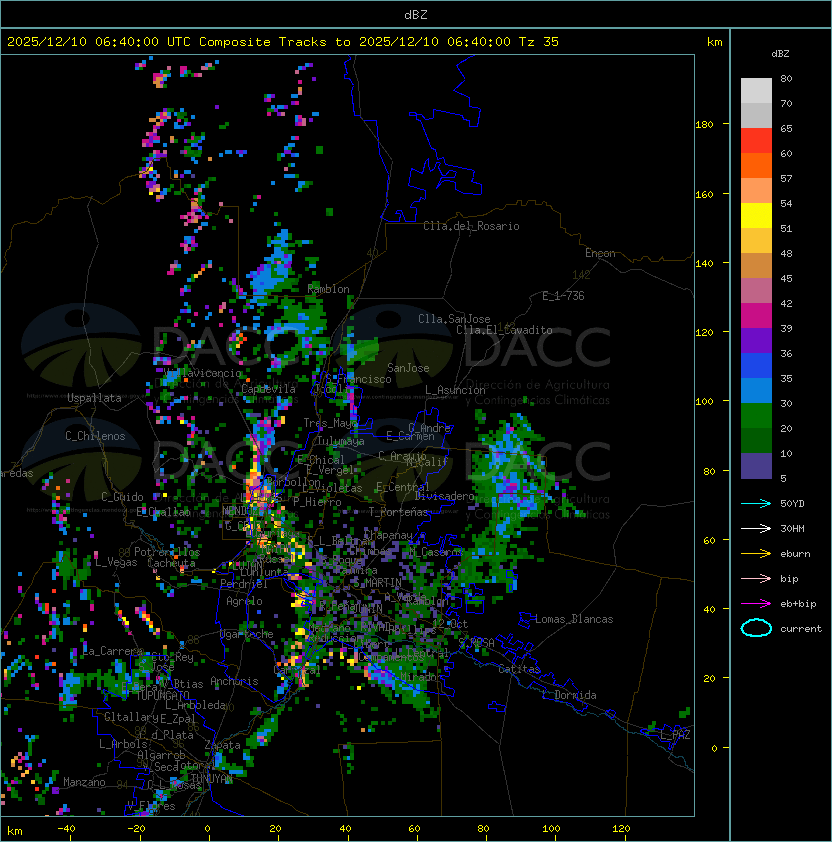Viewport: 832px width, 842px height.
Task: Click the '50YD' legend label
Action: [792, 503]
